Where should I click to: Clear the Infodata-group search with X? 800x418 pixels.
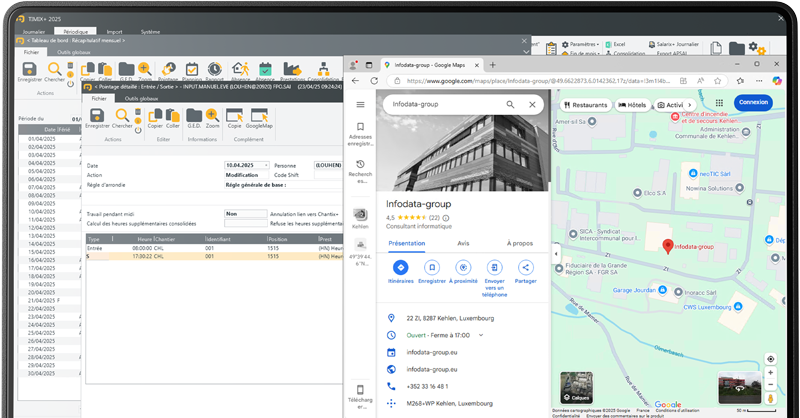[532, 104]
